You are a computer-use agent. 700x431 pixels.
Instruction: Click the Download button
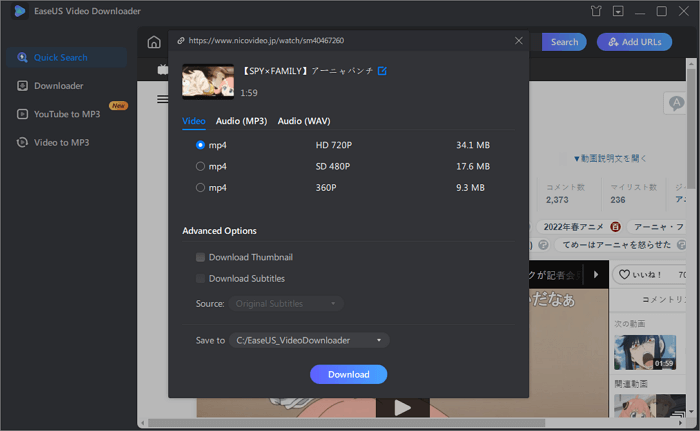click(349, 374)
